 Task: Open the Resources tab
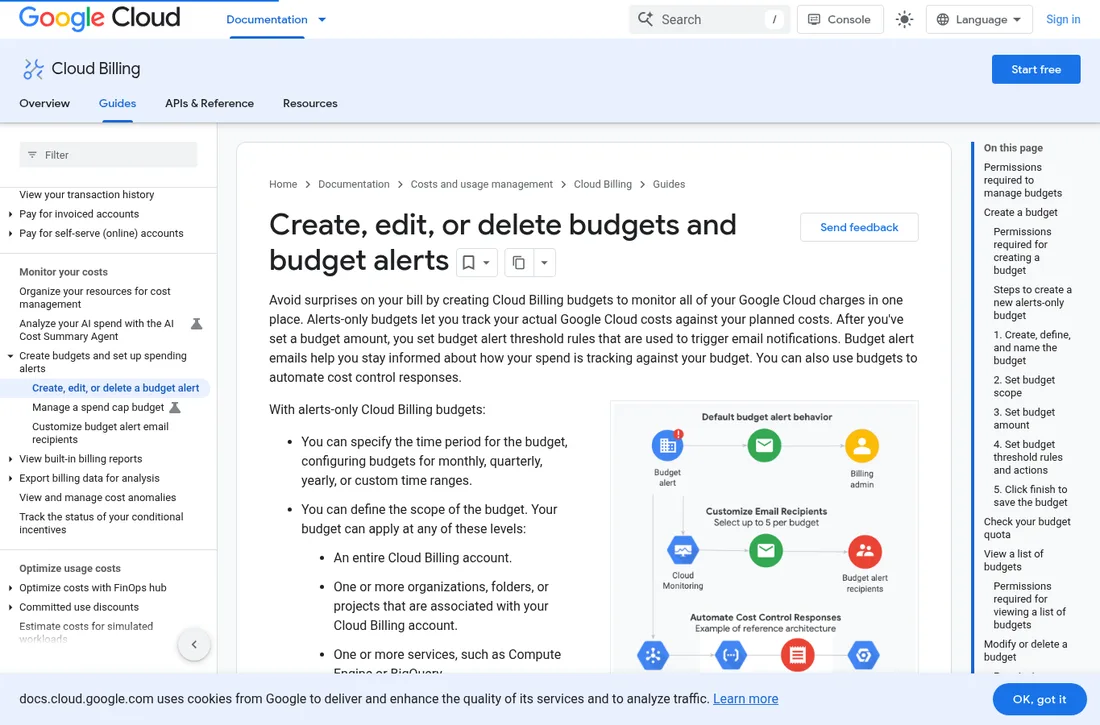(310, 103)
